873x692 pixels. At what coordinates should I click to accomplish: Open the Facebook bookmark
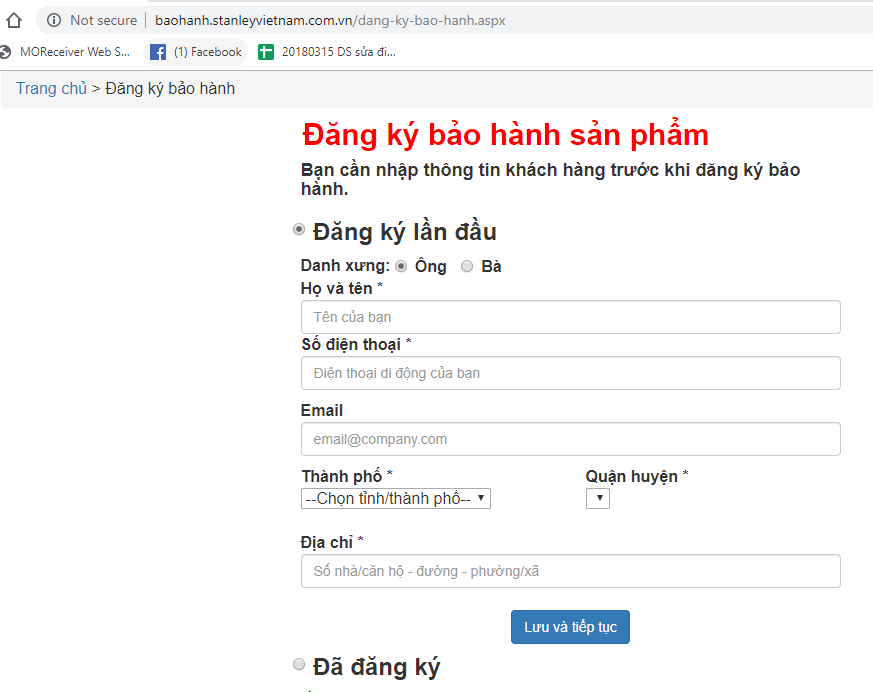pos(196,52)
